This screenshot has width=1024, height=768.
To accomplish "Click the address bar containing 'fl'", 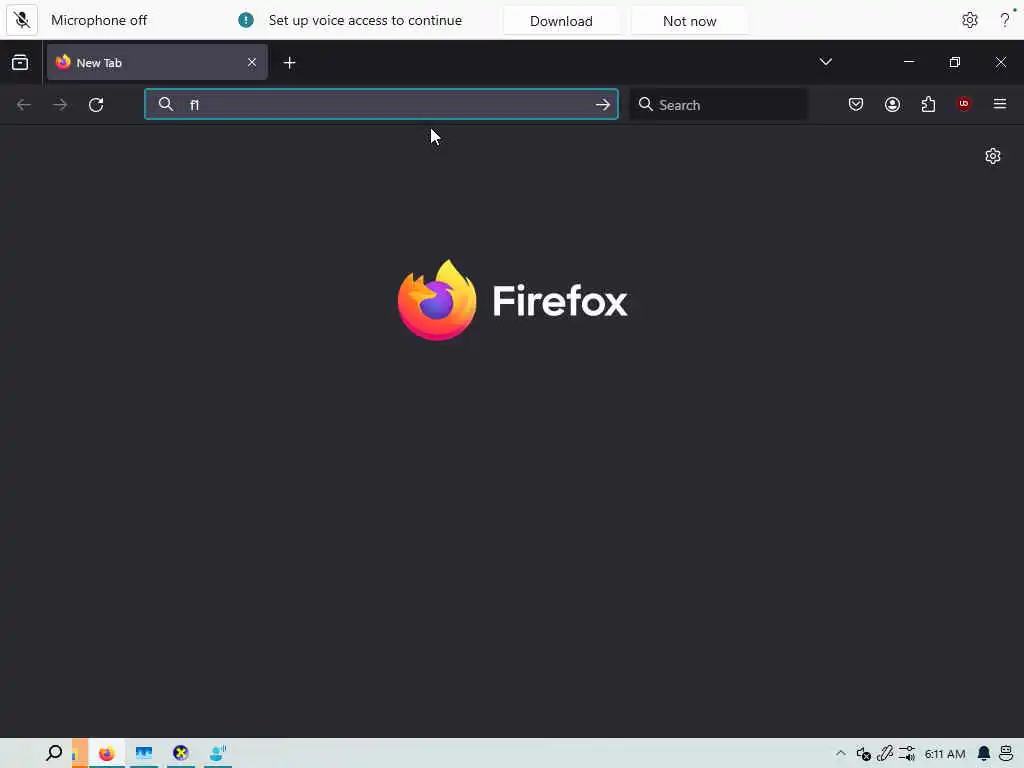I will point(381,104).
